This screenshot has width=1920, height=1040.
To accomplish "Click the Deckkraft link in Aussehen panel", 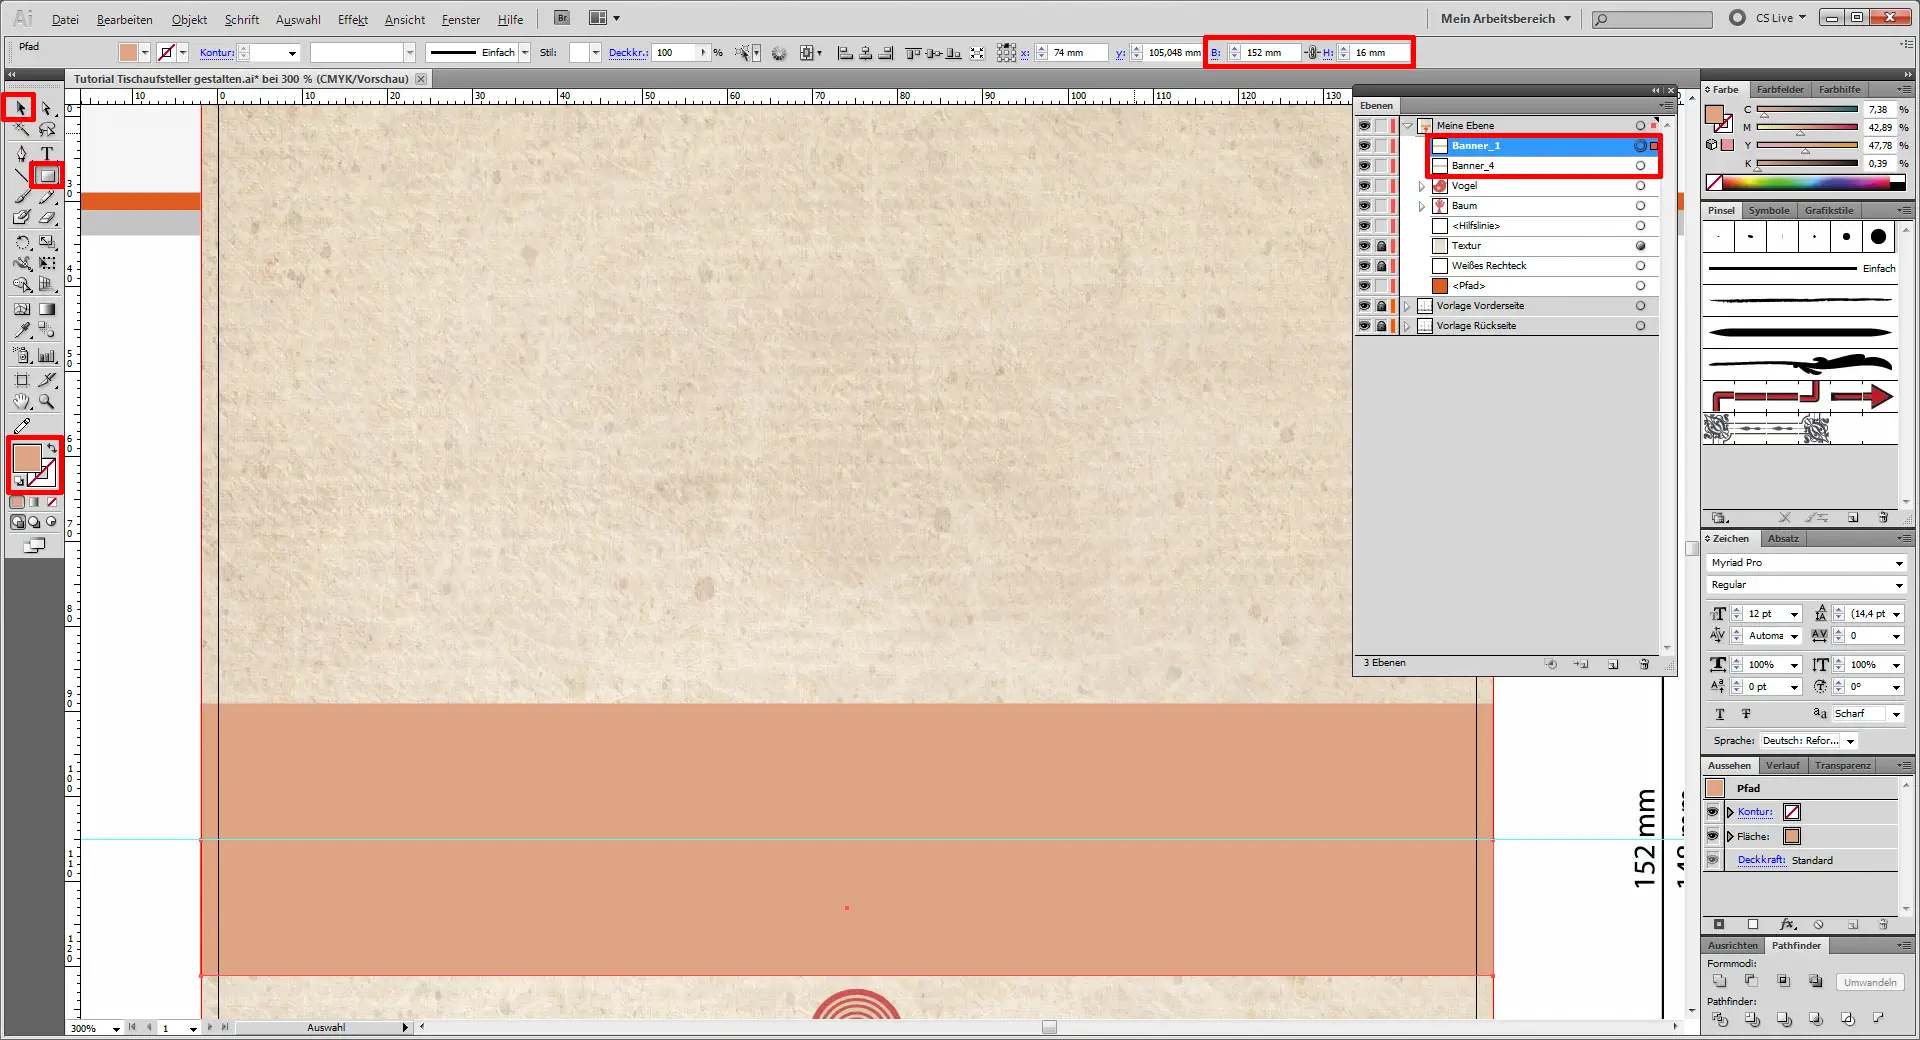I will (x=1760, y=860).
